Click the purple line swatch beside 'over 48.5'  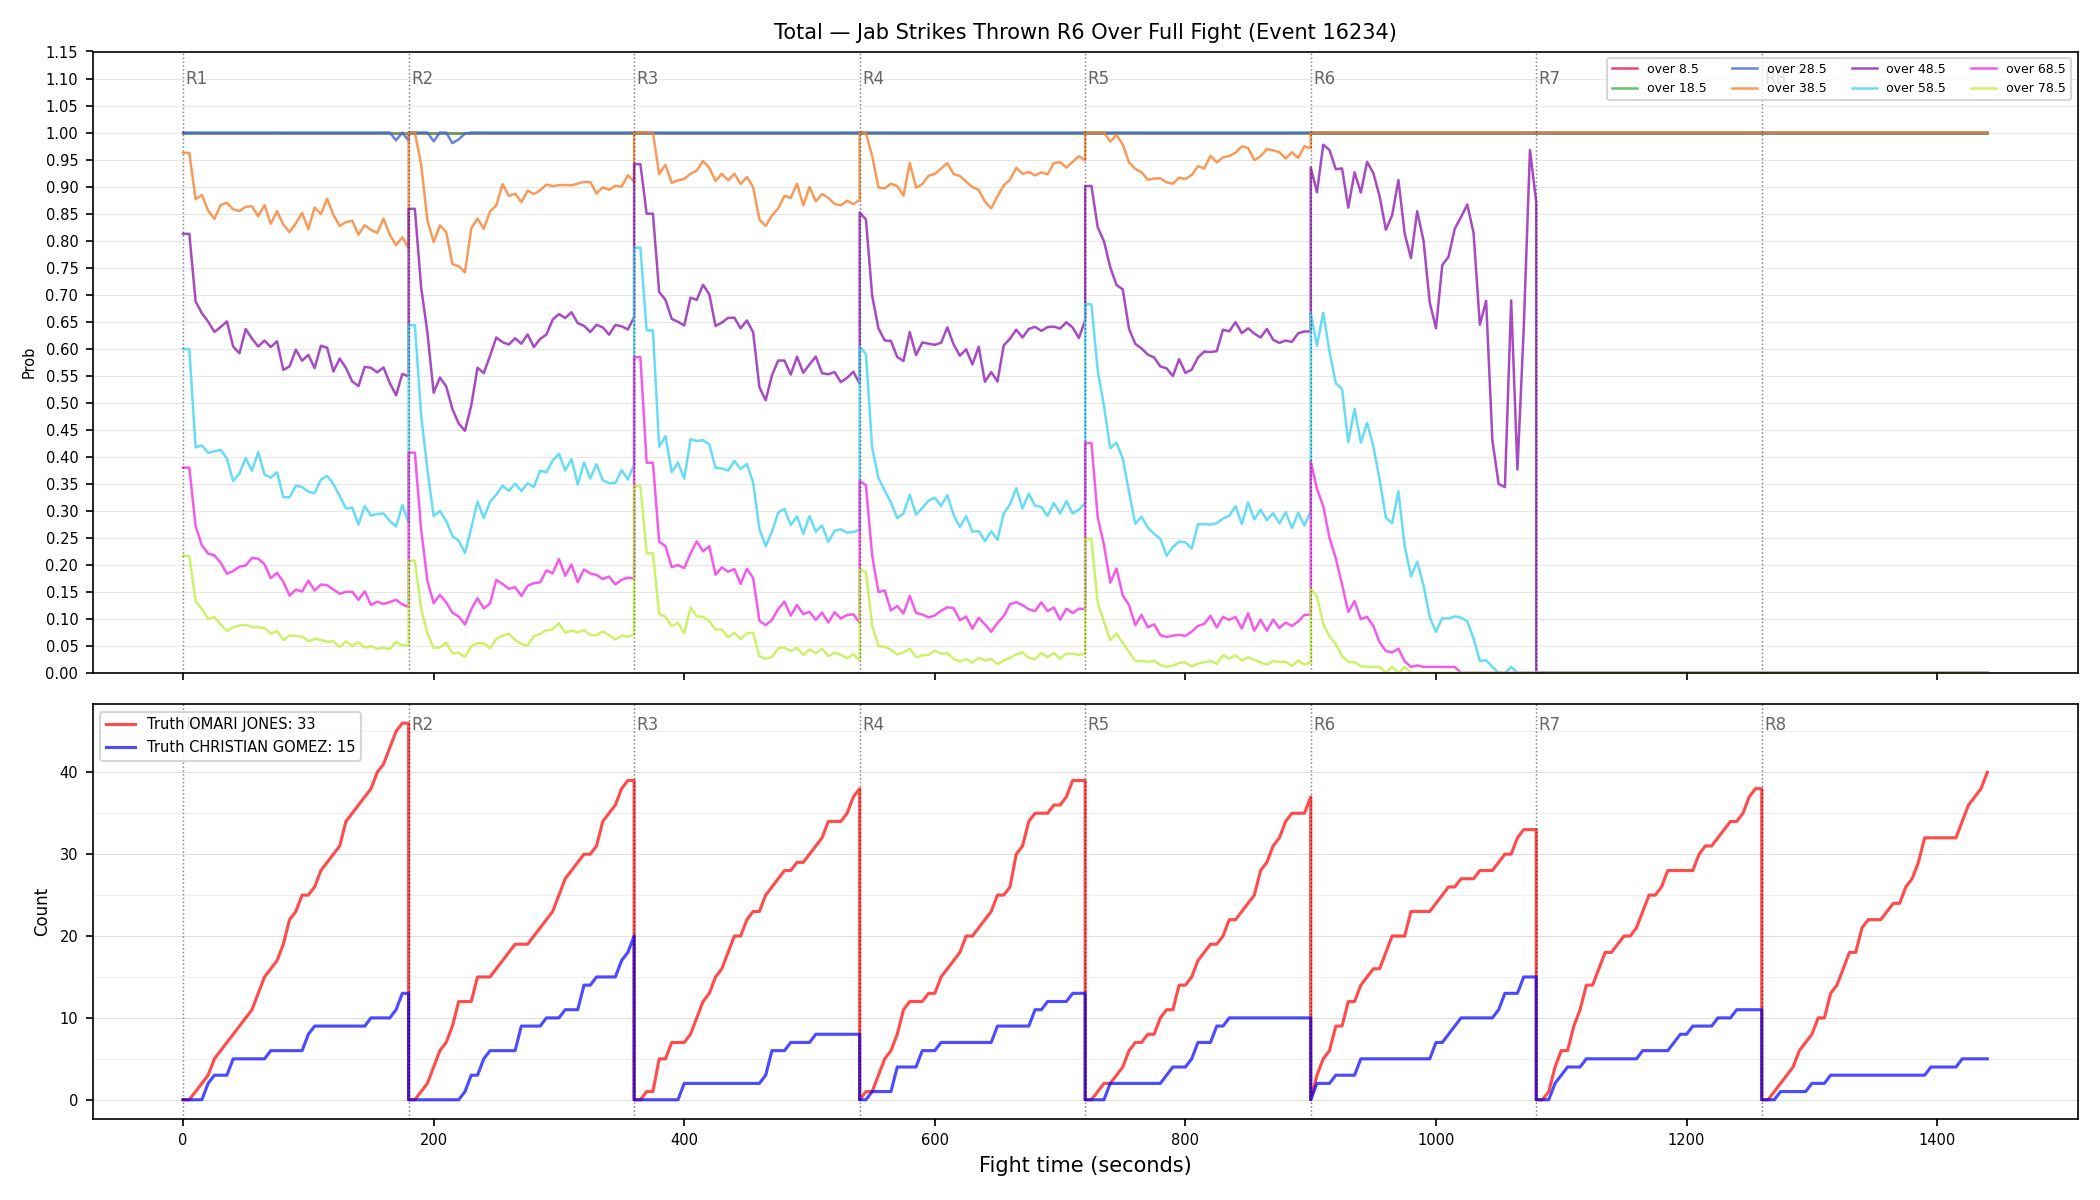pos(1864,69)
